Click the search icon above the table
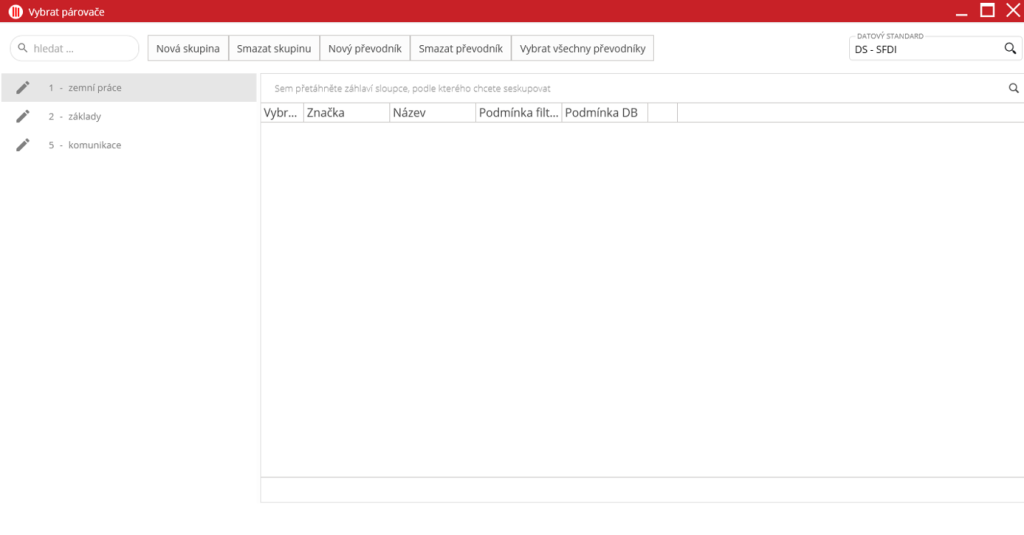This screenshot has width=1024, height=535. pyautogui.click(x=1014, y=89)
